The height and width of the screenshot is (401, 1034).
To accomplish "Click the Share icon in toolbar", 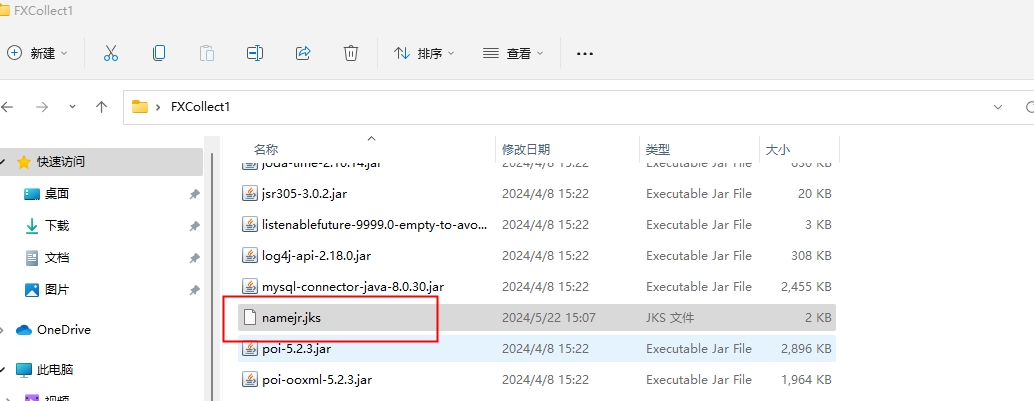I will coord(303,53).
